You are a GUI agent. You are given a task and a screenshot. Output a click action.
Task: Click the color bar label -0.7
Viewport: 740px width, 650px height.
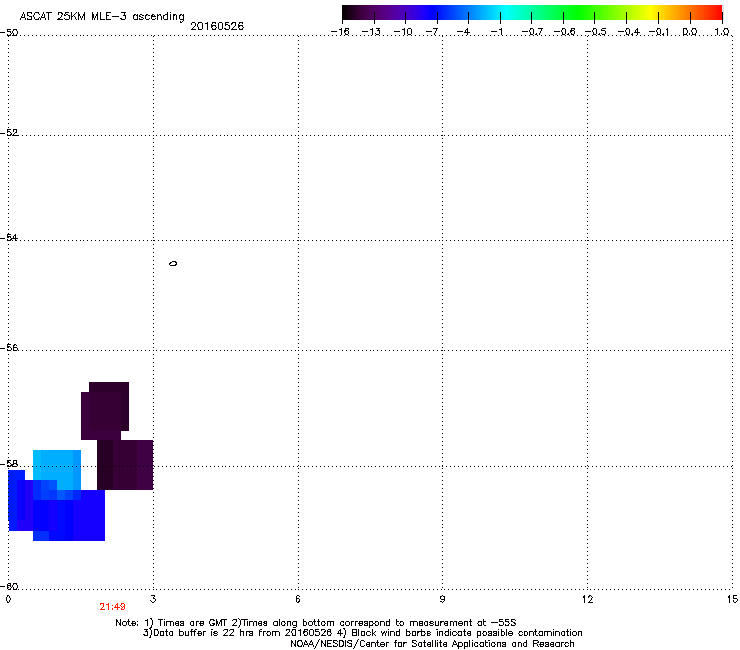coord(532,32)
